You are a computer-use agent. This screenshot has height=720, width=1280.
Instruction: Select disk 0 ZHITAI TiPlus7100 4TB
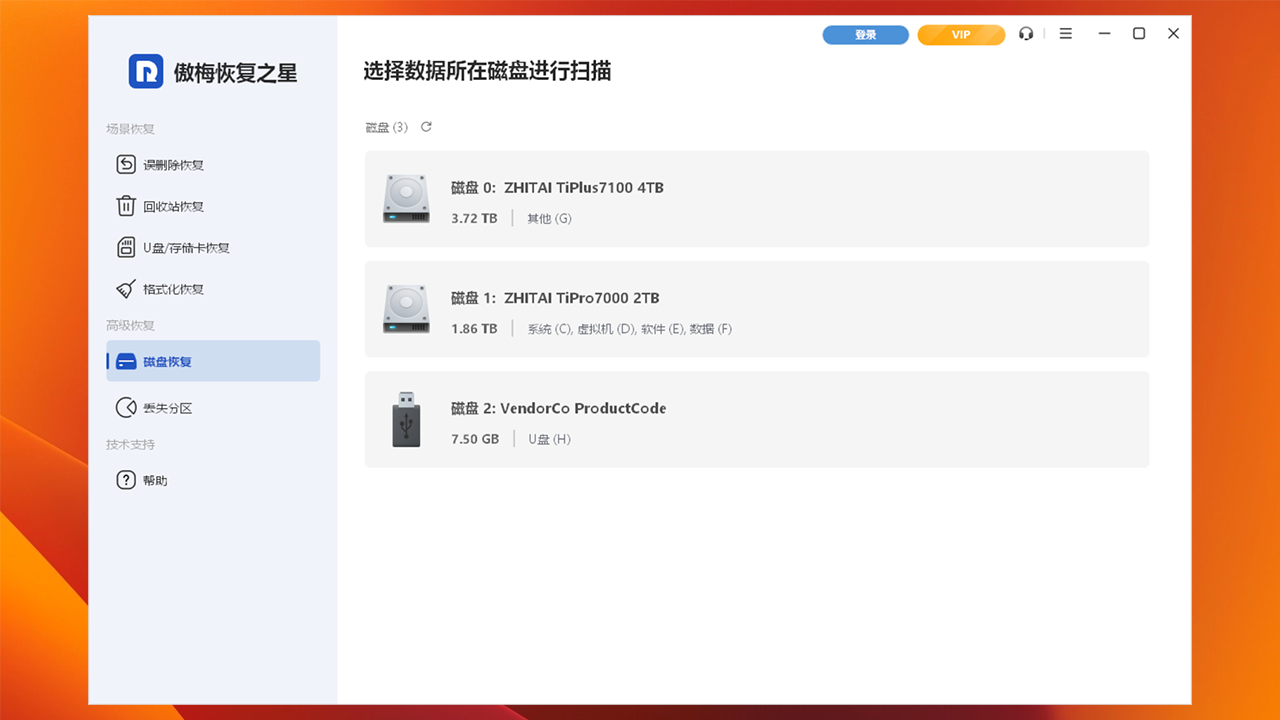coord(757,198)
